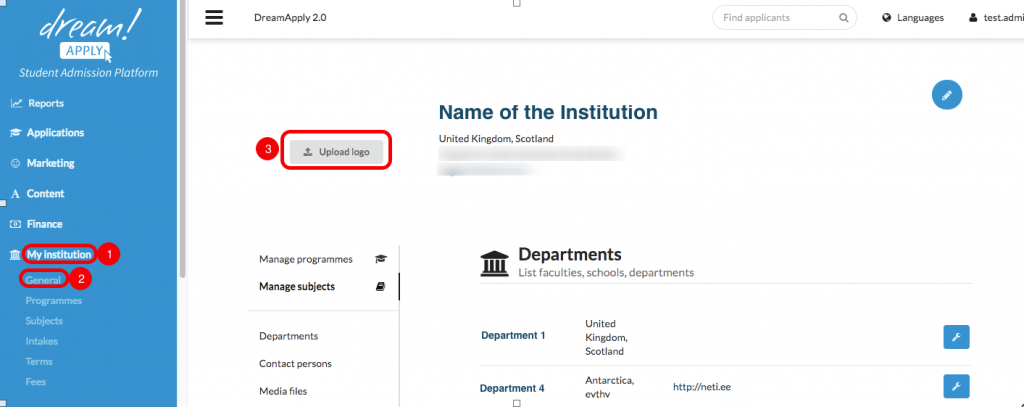Open Reports in the sidebar

(46, 103)
